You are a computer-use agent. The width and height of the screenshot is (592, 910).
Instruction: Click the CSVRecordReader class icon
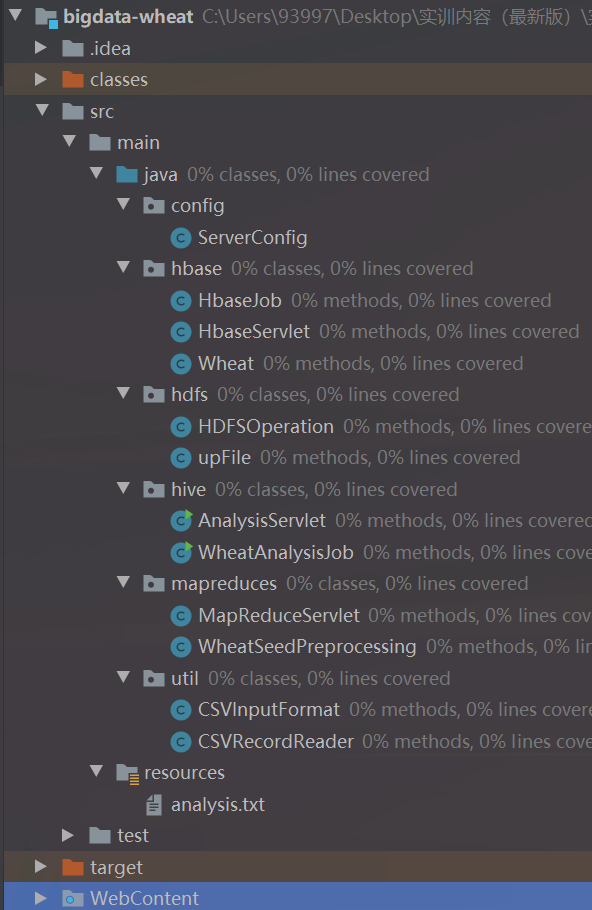point(181,741)
